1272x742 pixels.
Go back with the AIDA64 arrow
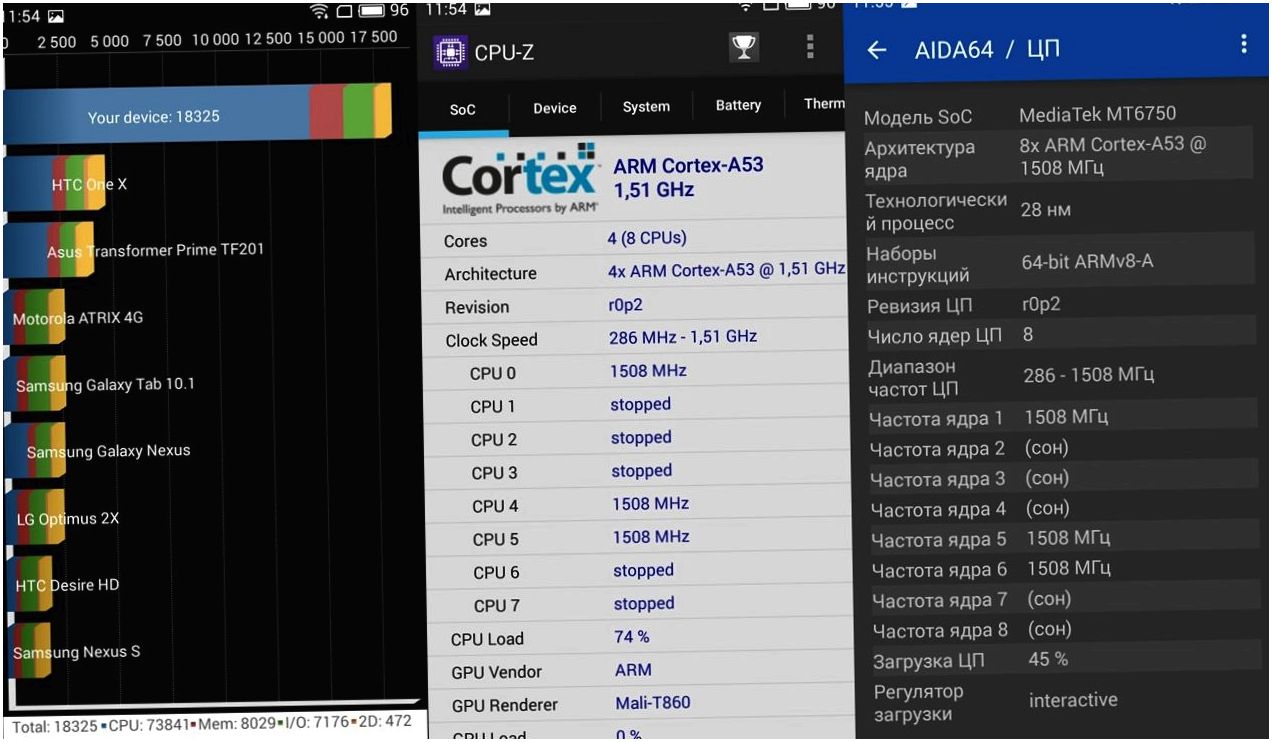pos(877,50)
